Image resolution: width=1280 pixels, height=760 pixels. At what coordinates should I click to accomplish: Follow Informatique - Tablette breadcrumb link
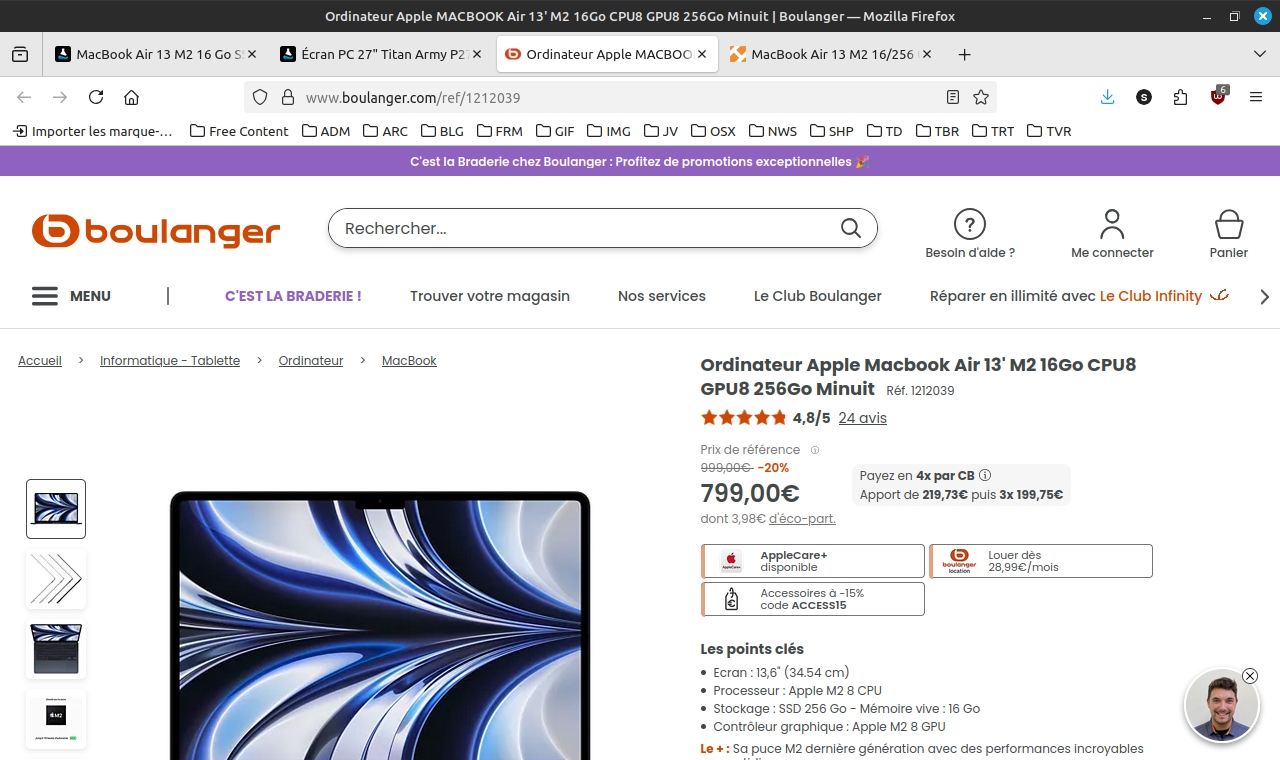(x=170, y=361)
